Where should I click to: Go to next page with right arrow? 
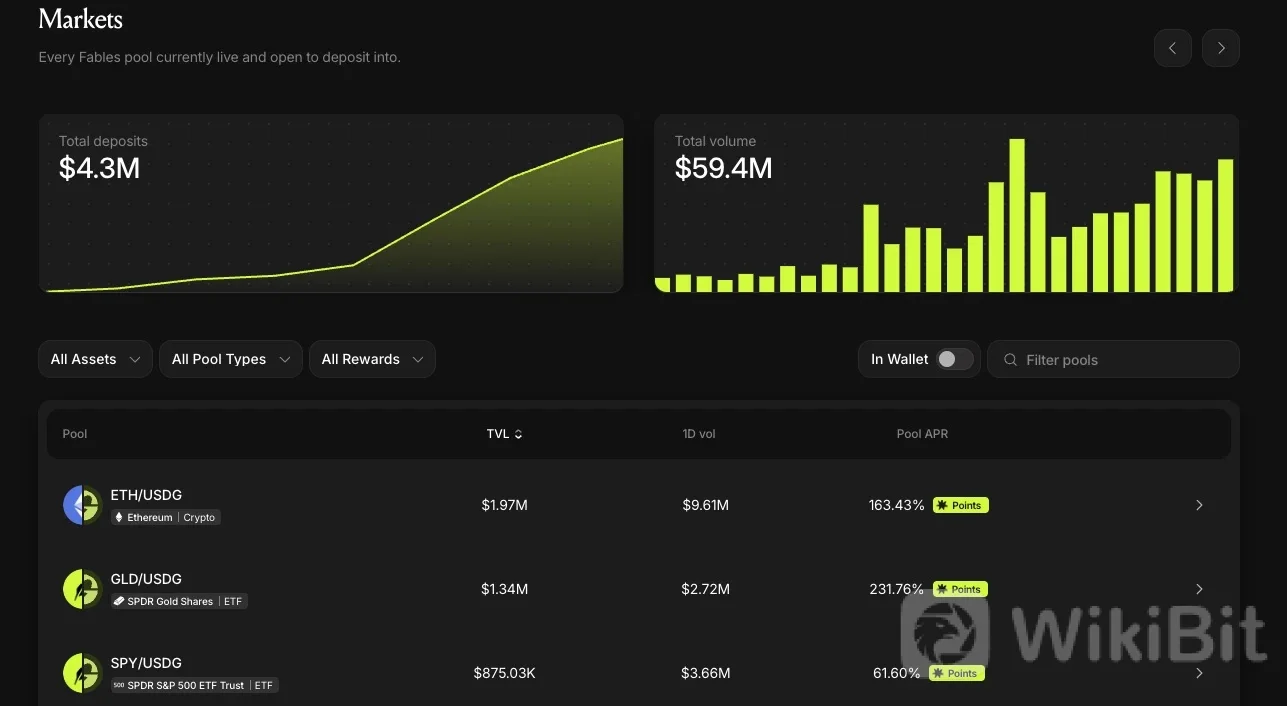pos(1221,48)
